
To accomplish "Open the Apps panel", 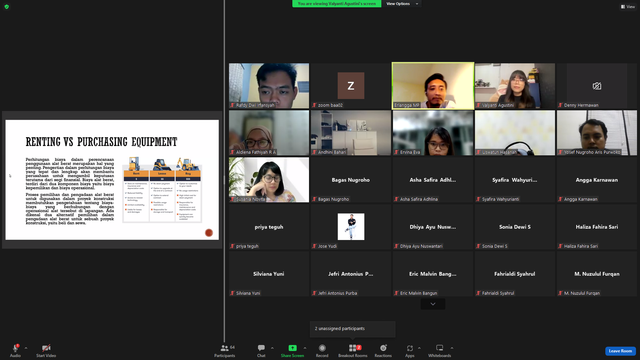I will click(x=410, y=350).
